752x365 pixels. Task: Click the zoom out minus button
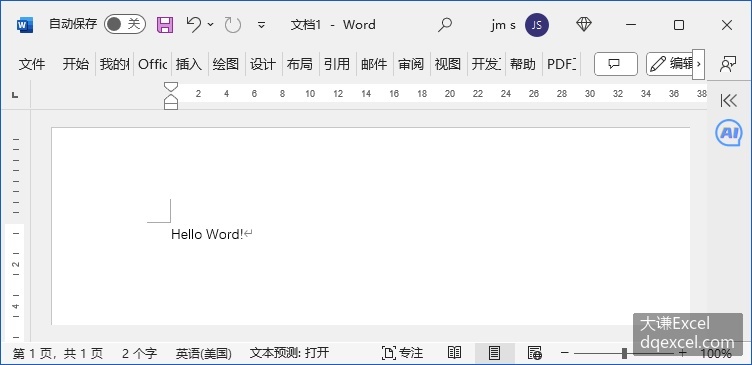[565, 353]
